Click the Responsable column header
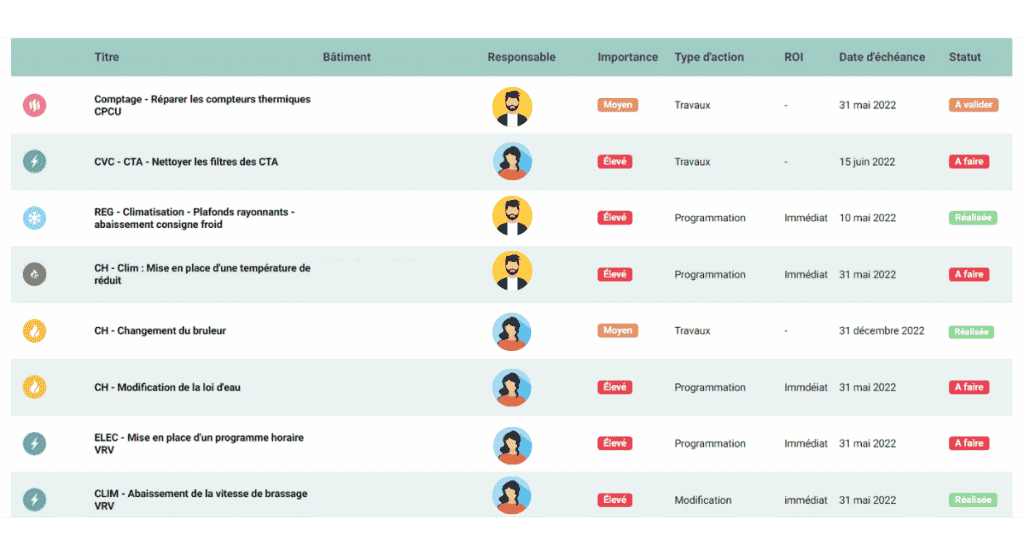The image size is (1024, 555). coord(521,57)
